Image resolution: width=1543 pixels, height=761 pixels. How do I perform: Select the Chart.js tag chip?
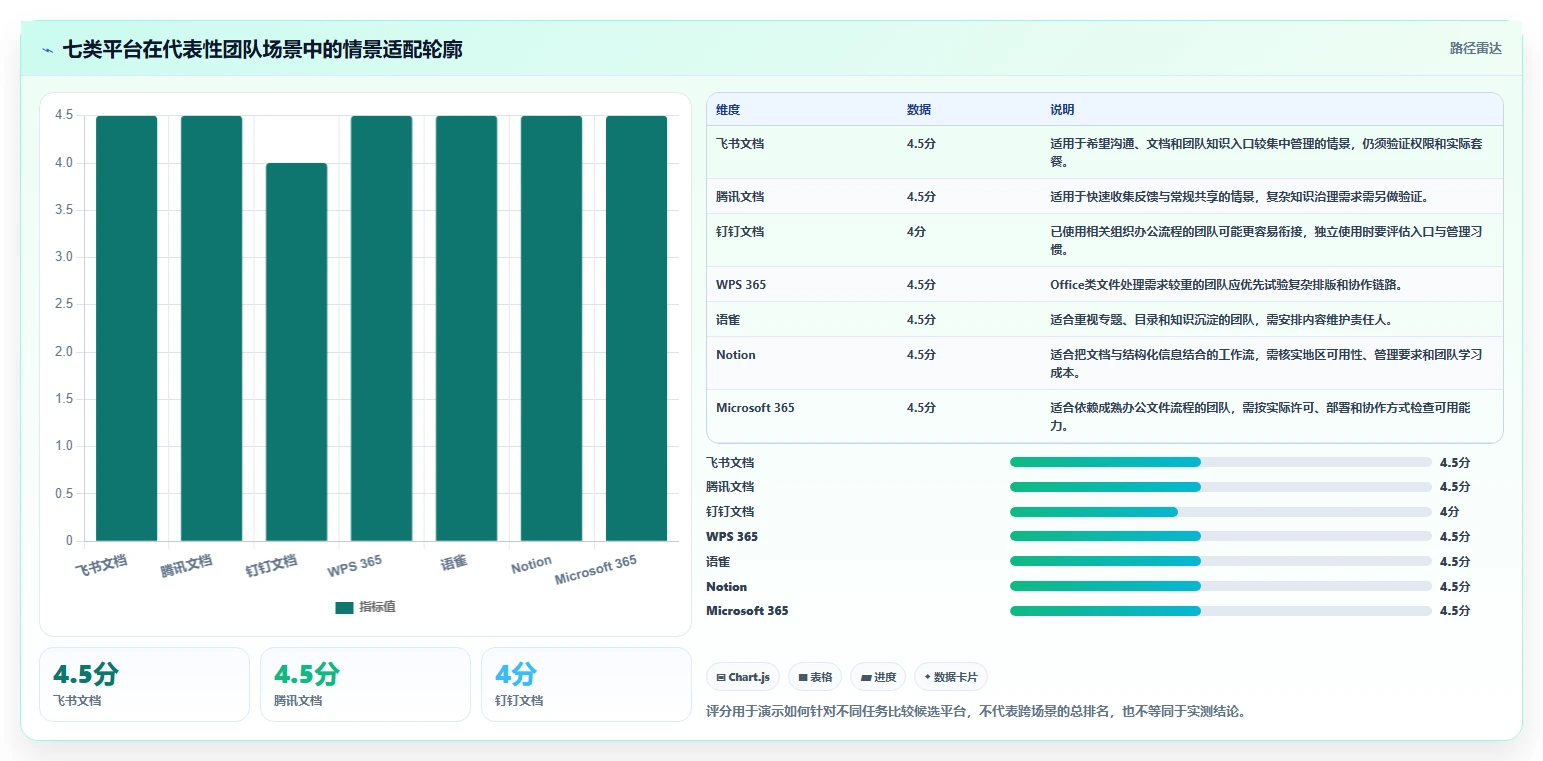point(743,677)
